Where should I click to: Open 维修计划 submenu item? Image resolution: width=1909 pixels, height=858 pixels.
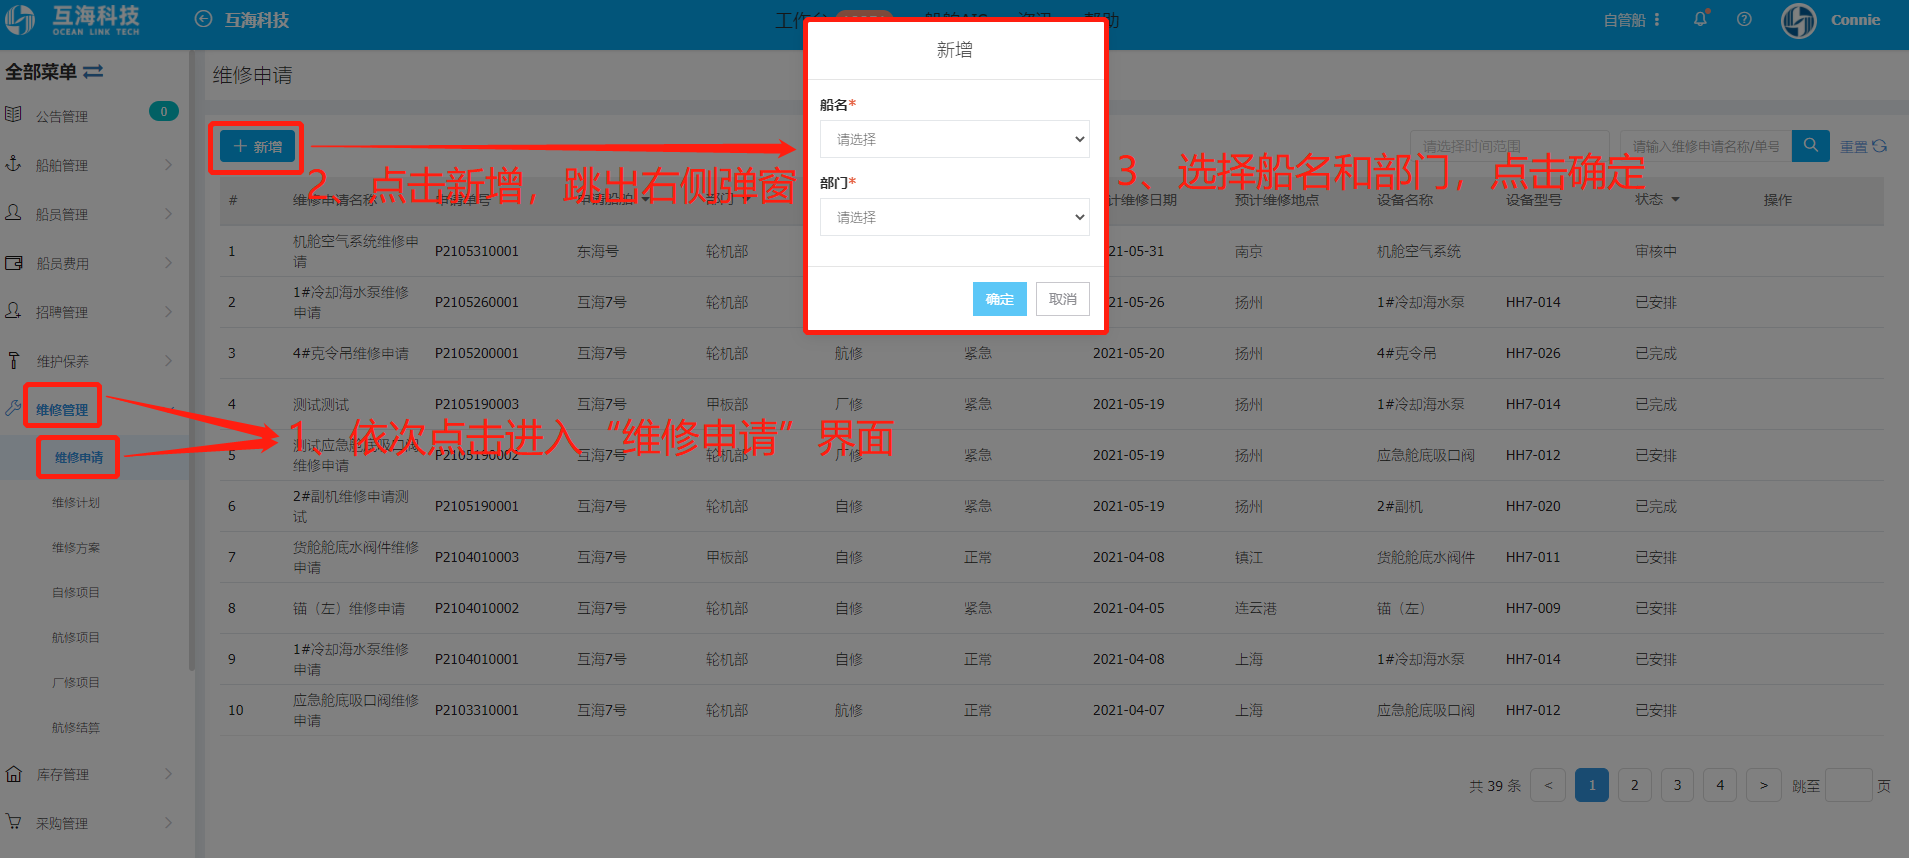point(76,502)
